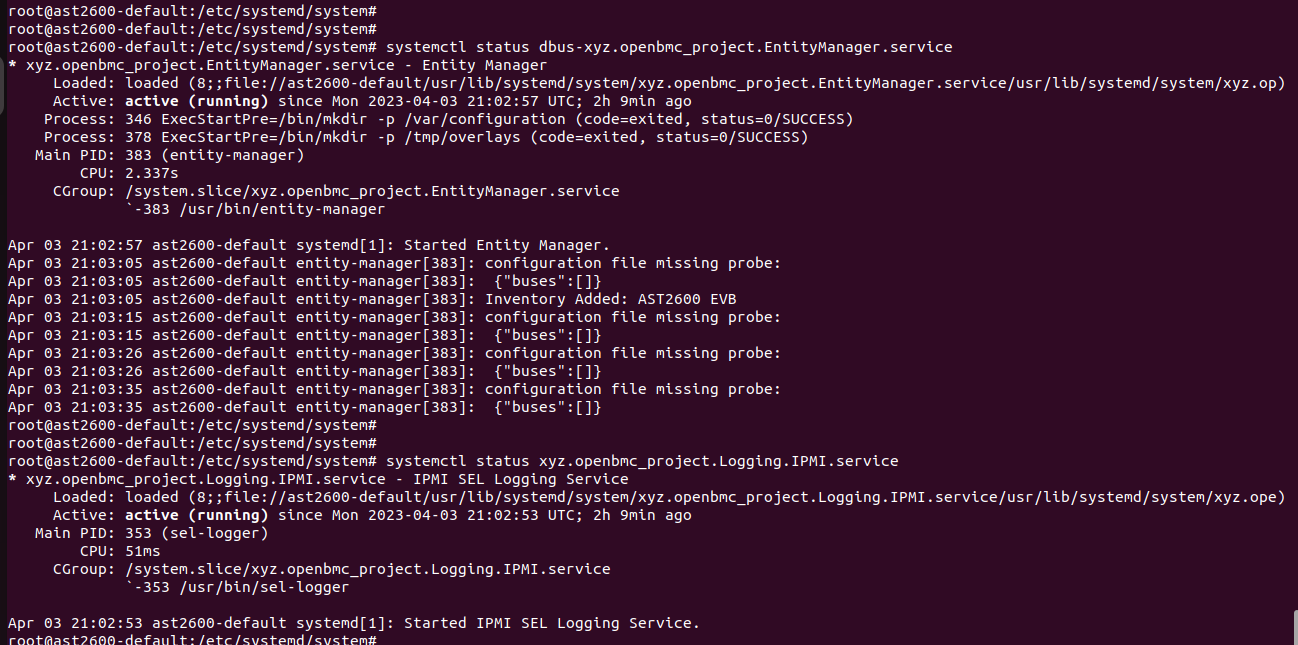The height and width of the screenshot is (645, 1298).
Task: Click the CPU 2.337s value
Action: point(156,173)
